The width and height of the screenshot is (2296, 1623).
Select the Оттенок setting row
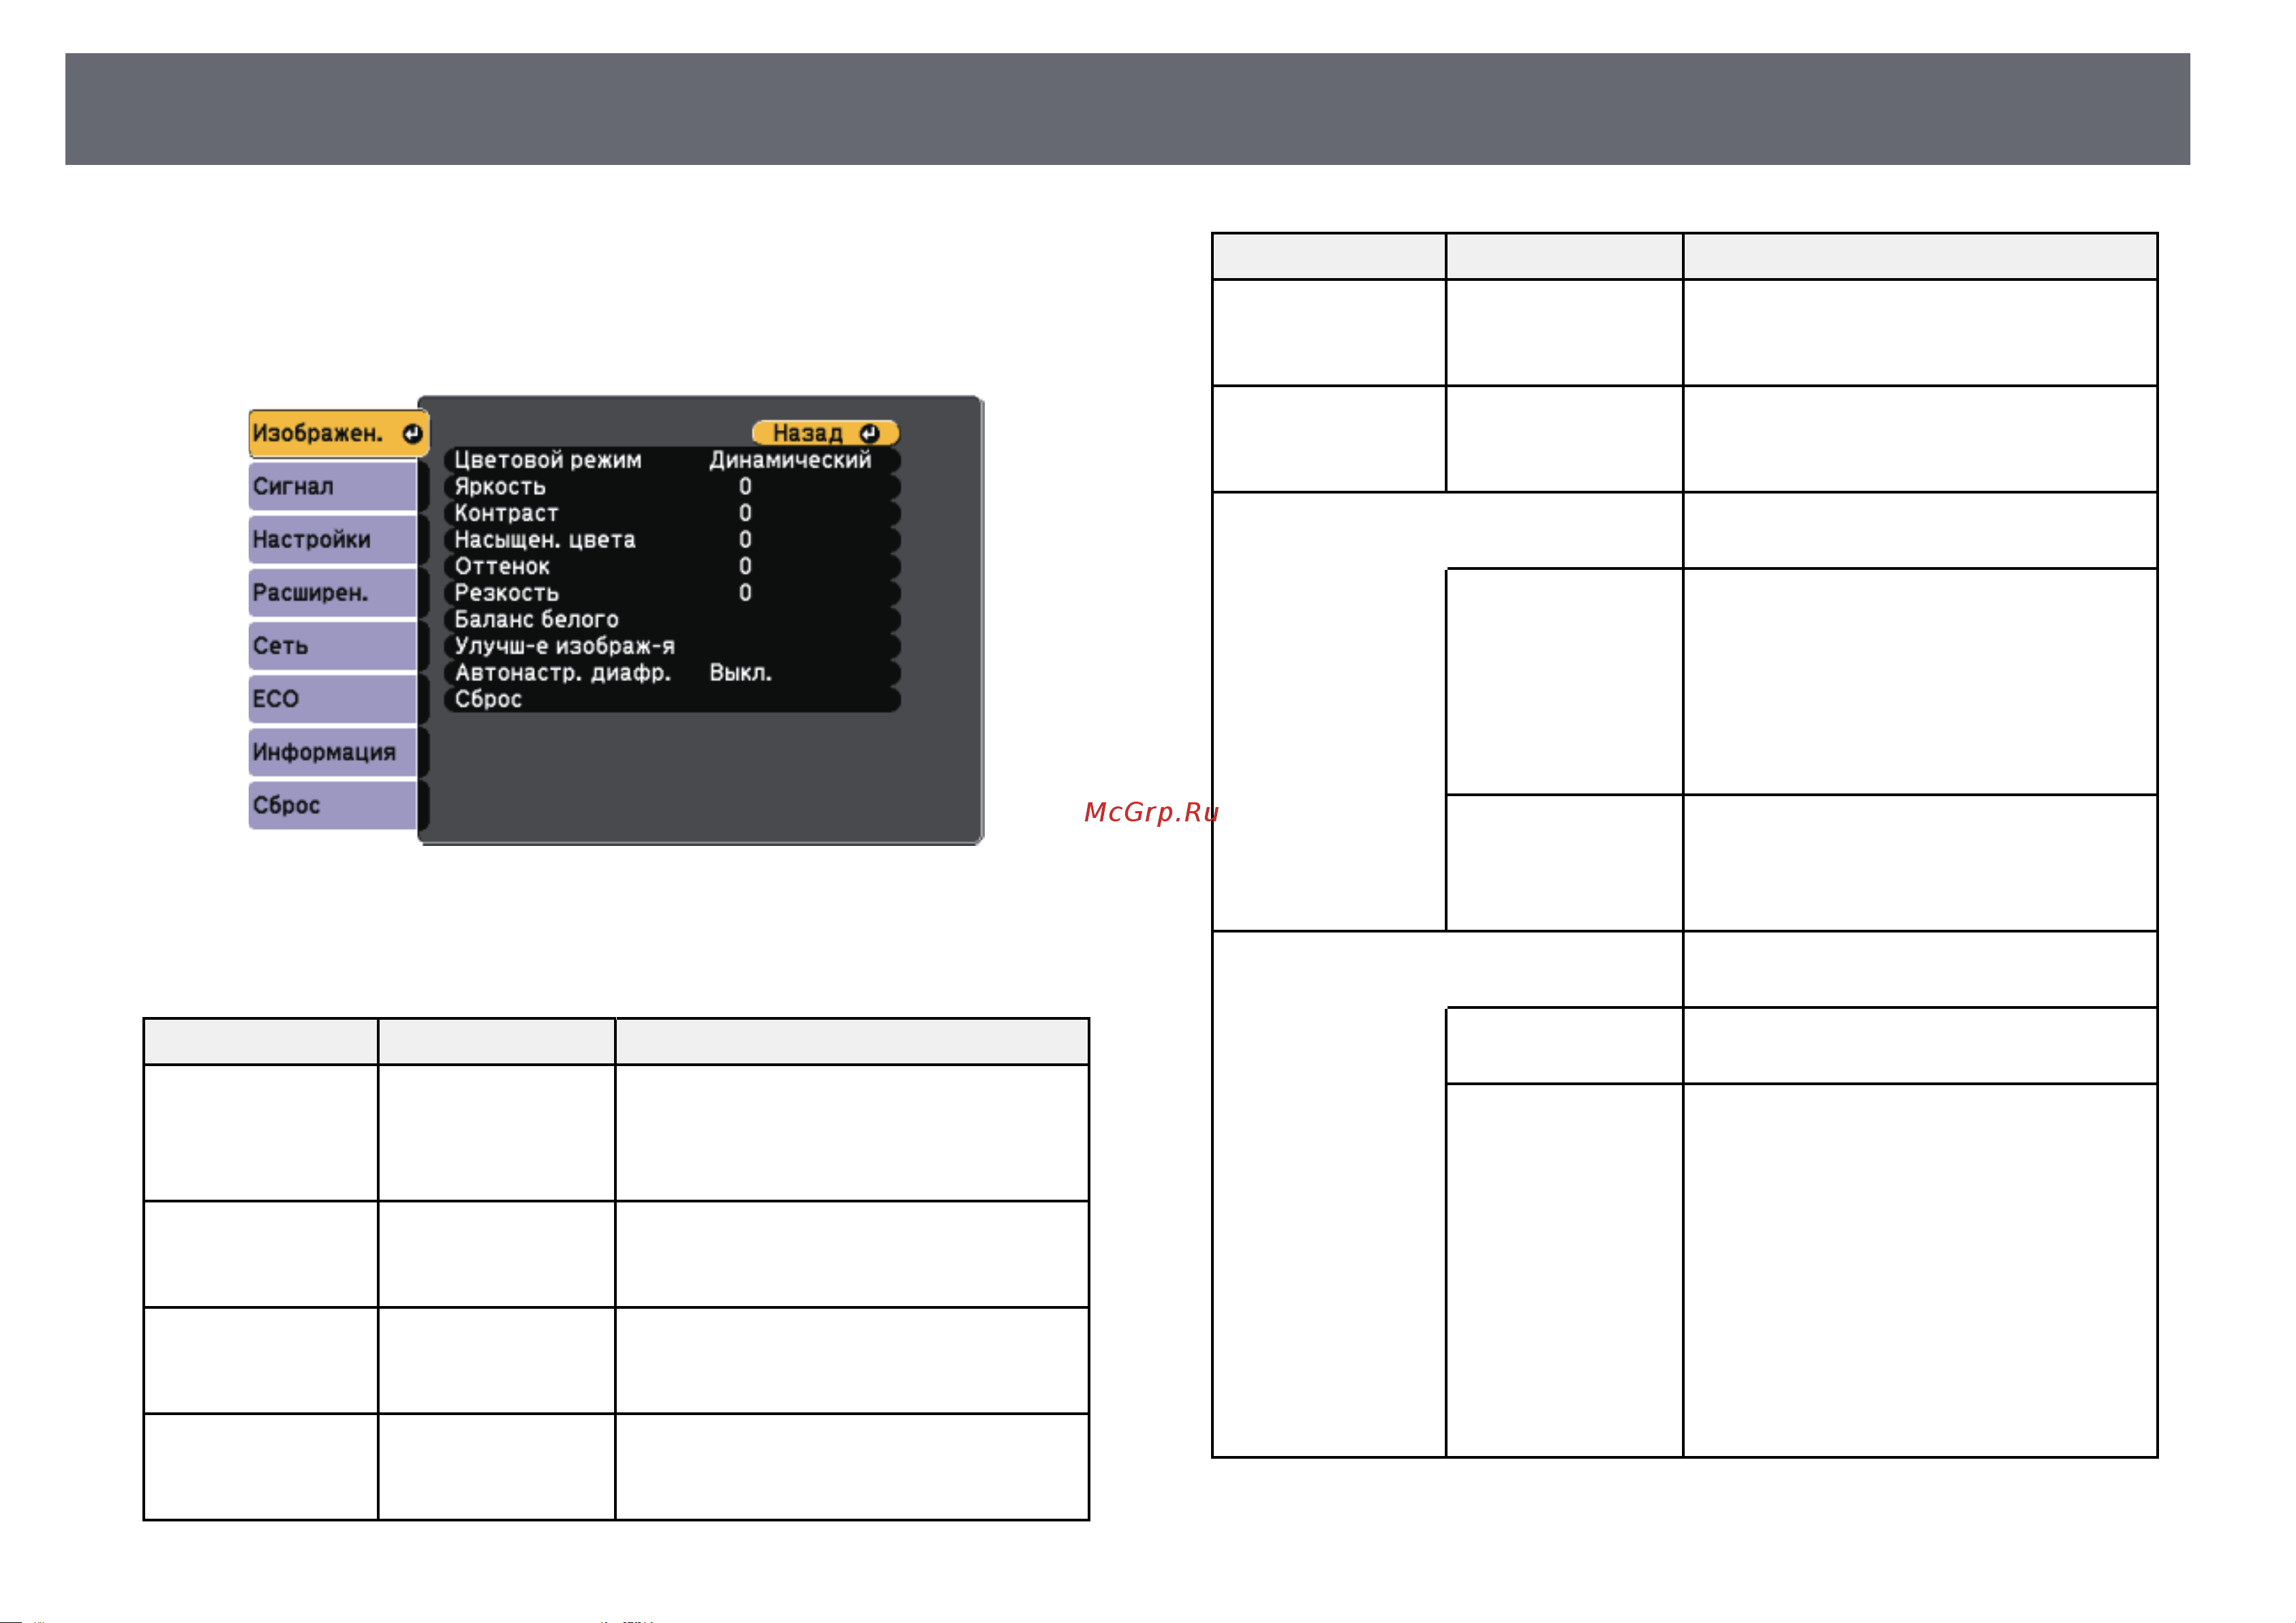pyautogui.click(x=672, y=566)
